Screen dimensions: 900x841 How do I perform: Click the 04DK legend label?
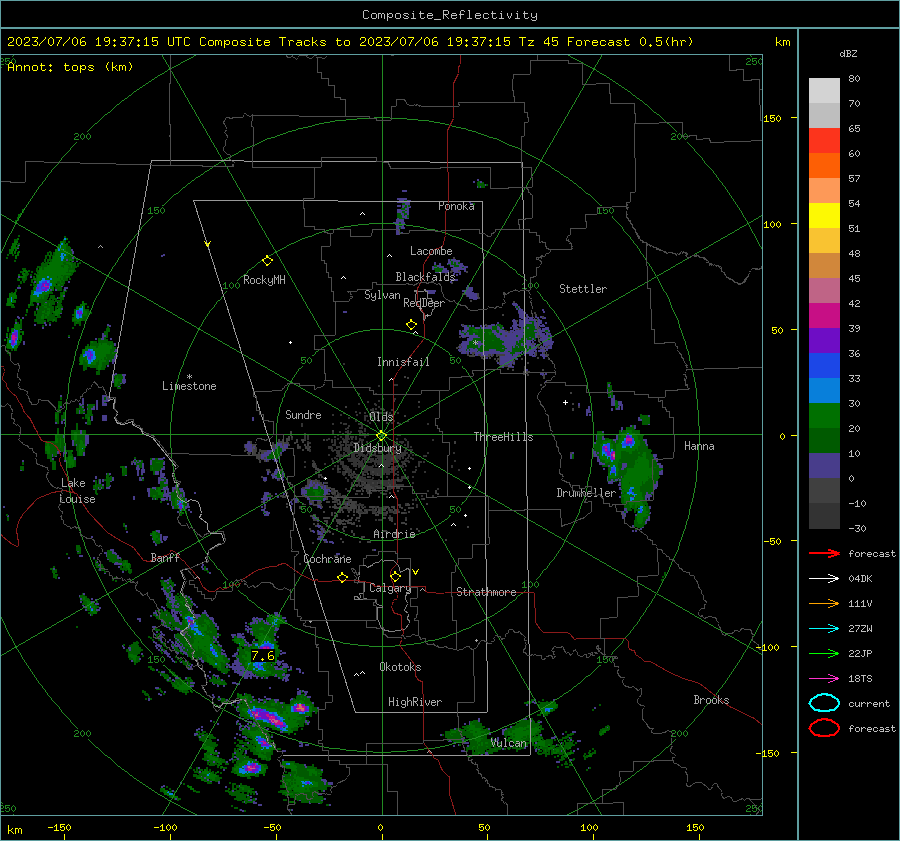860,578
